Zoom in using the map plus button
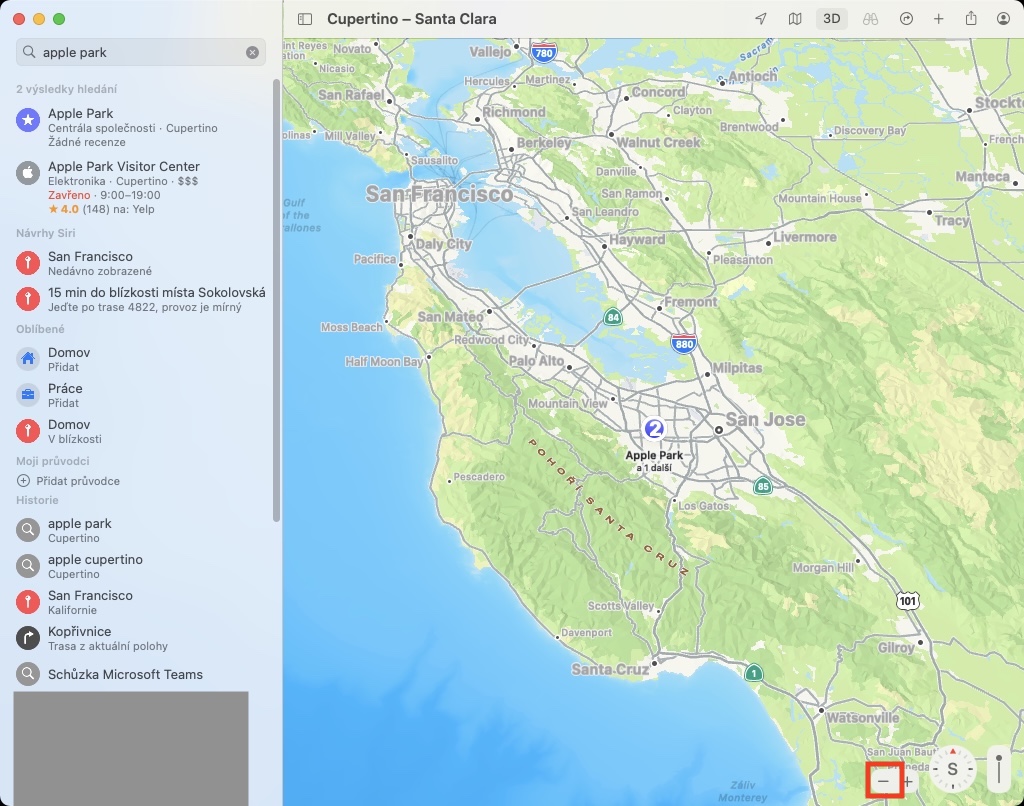Screen dimensions: 1024x806 [x=908, y=780]
